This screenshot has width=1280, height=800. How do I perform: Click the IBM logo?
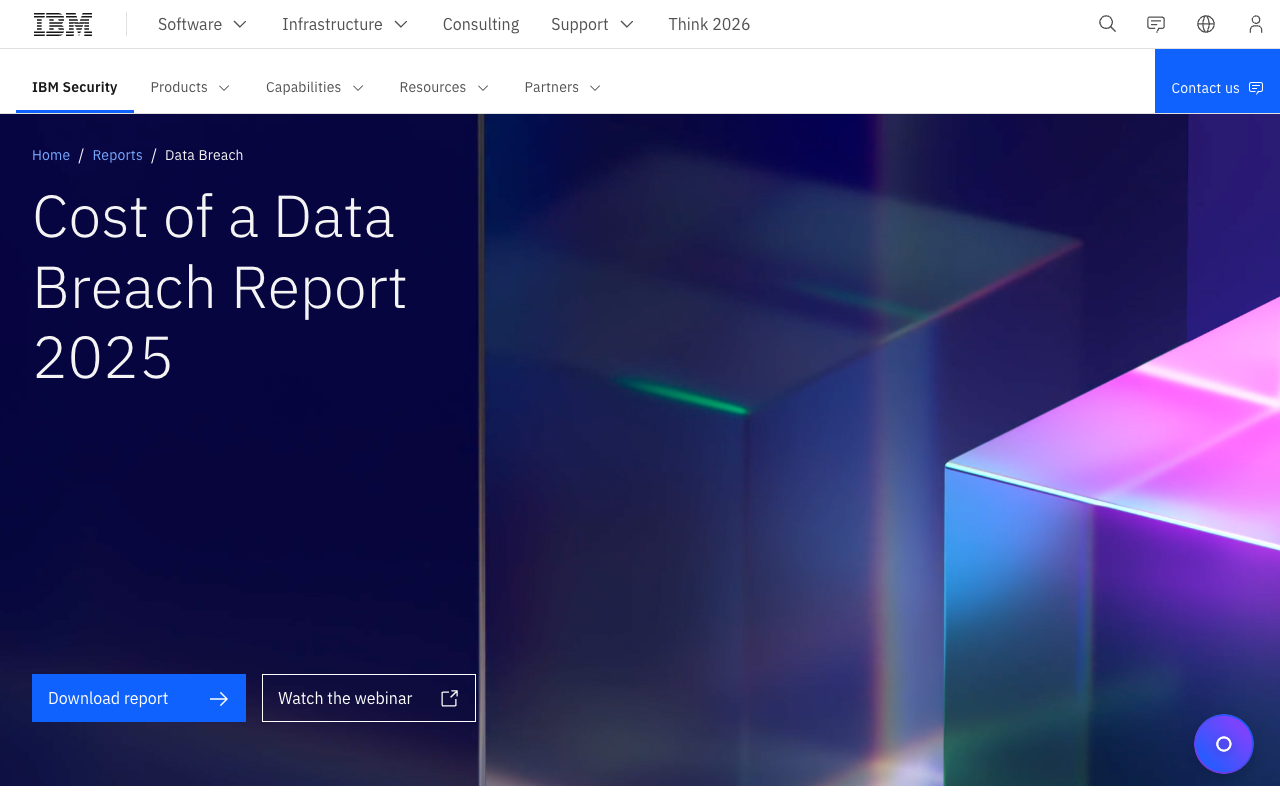tap(63, 24)
